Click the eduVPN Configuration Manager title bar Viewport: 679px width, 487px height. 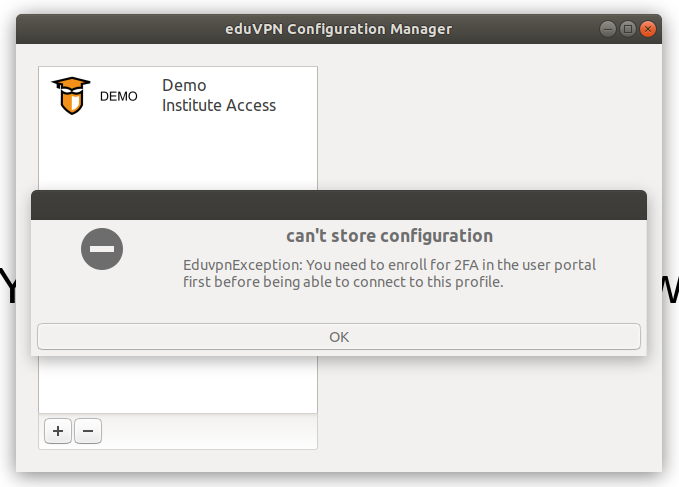339,29
